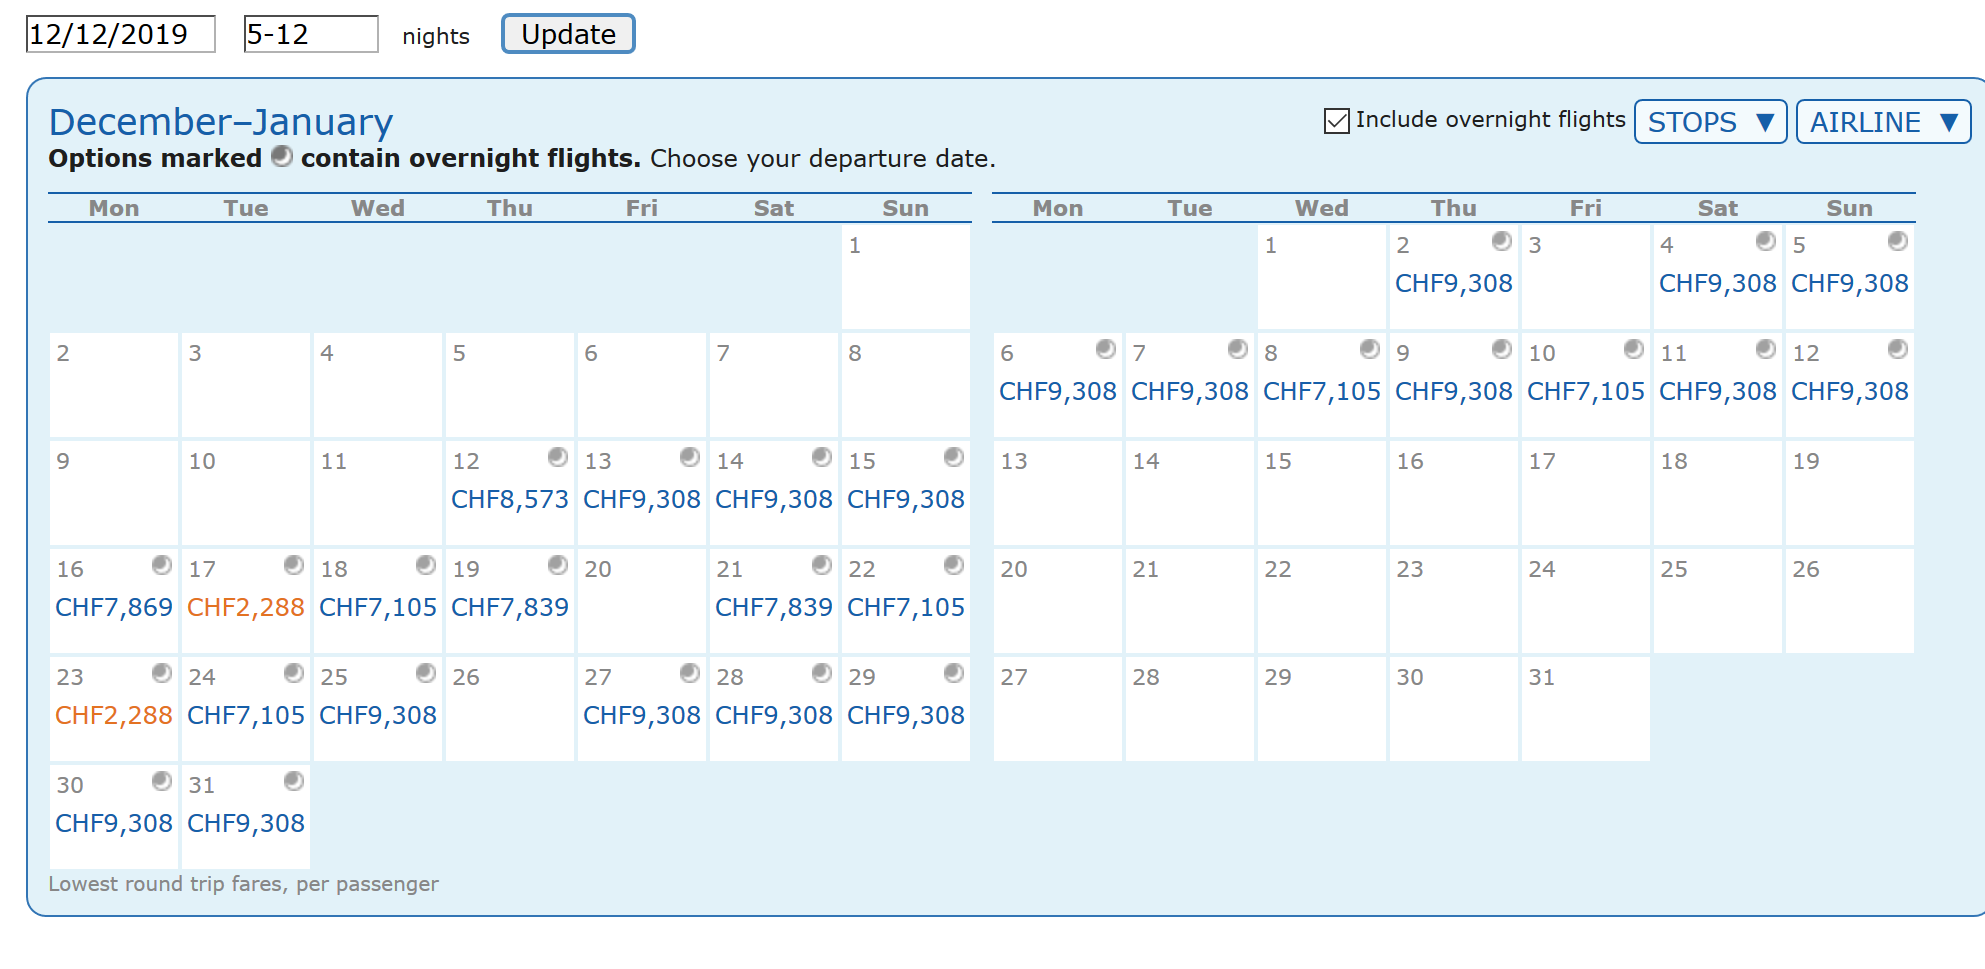Click overnight flight icon on December 12

click(x=558, y=457)
